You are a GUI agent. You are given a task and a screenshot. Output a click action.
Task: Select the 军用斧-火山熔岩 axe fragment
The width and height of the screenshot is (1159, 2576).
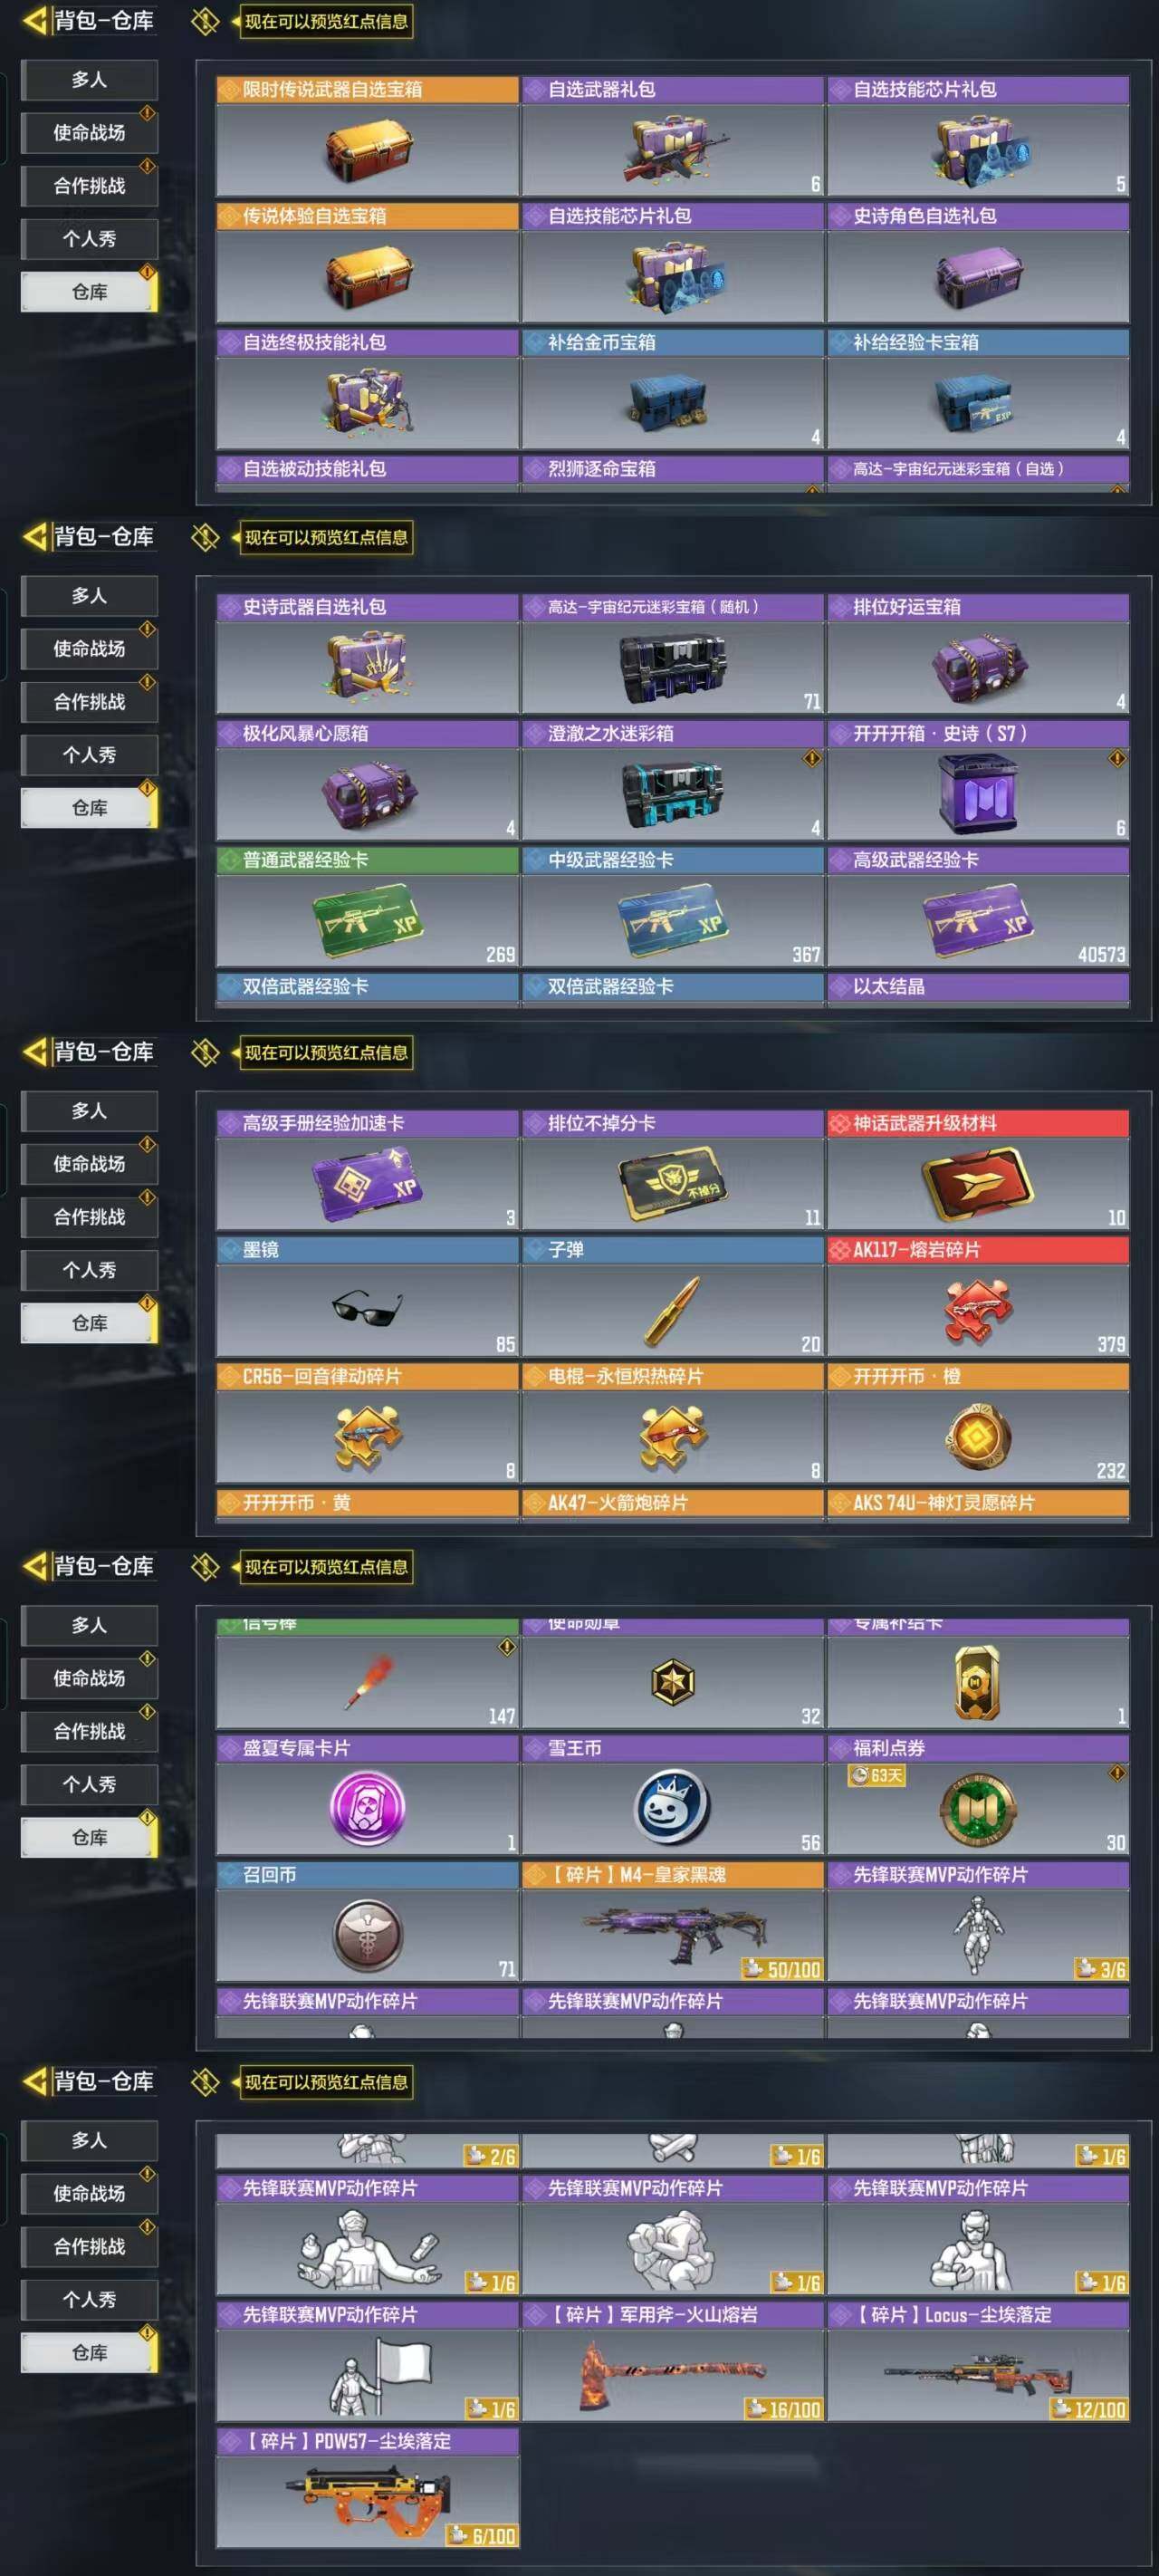(x=673, y=2362)
